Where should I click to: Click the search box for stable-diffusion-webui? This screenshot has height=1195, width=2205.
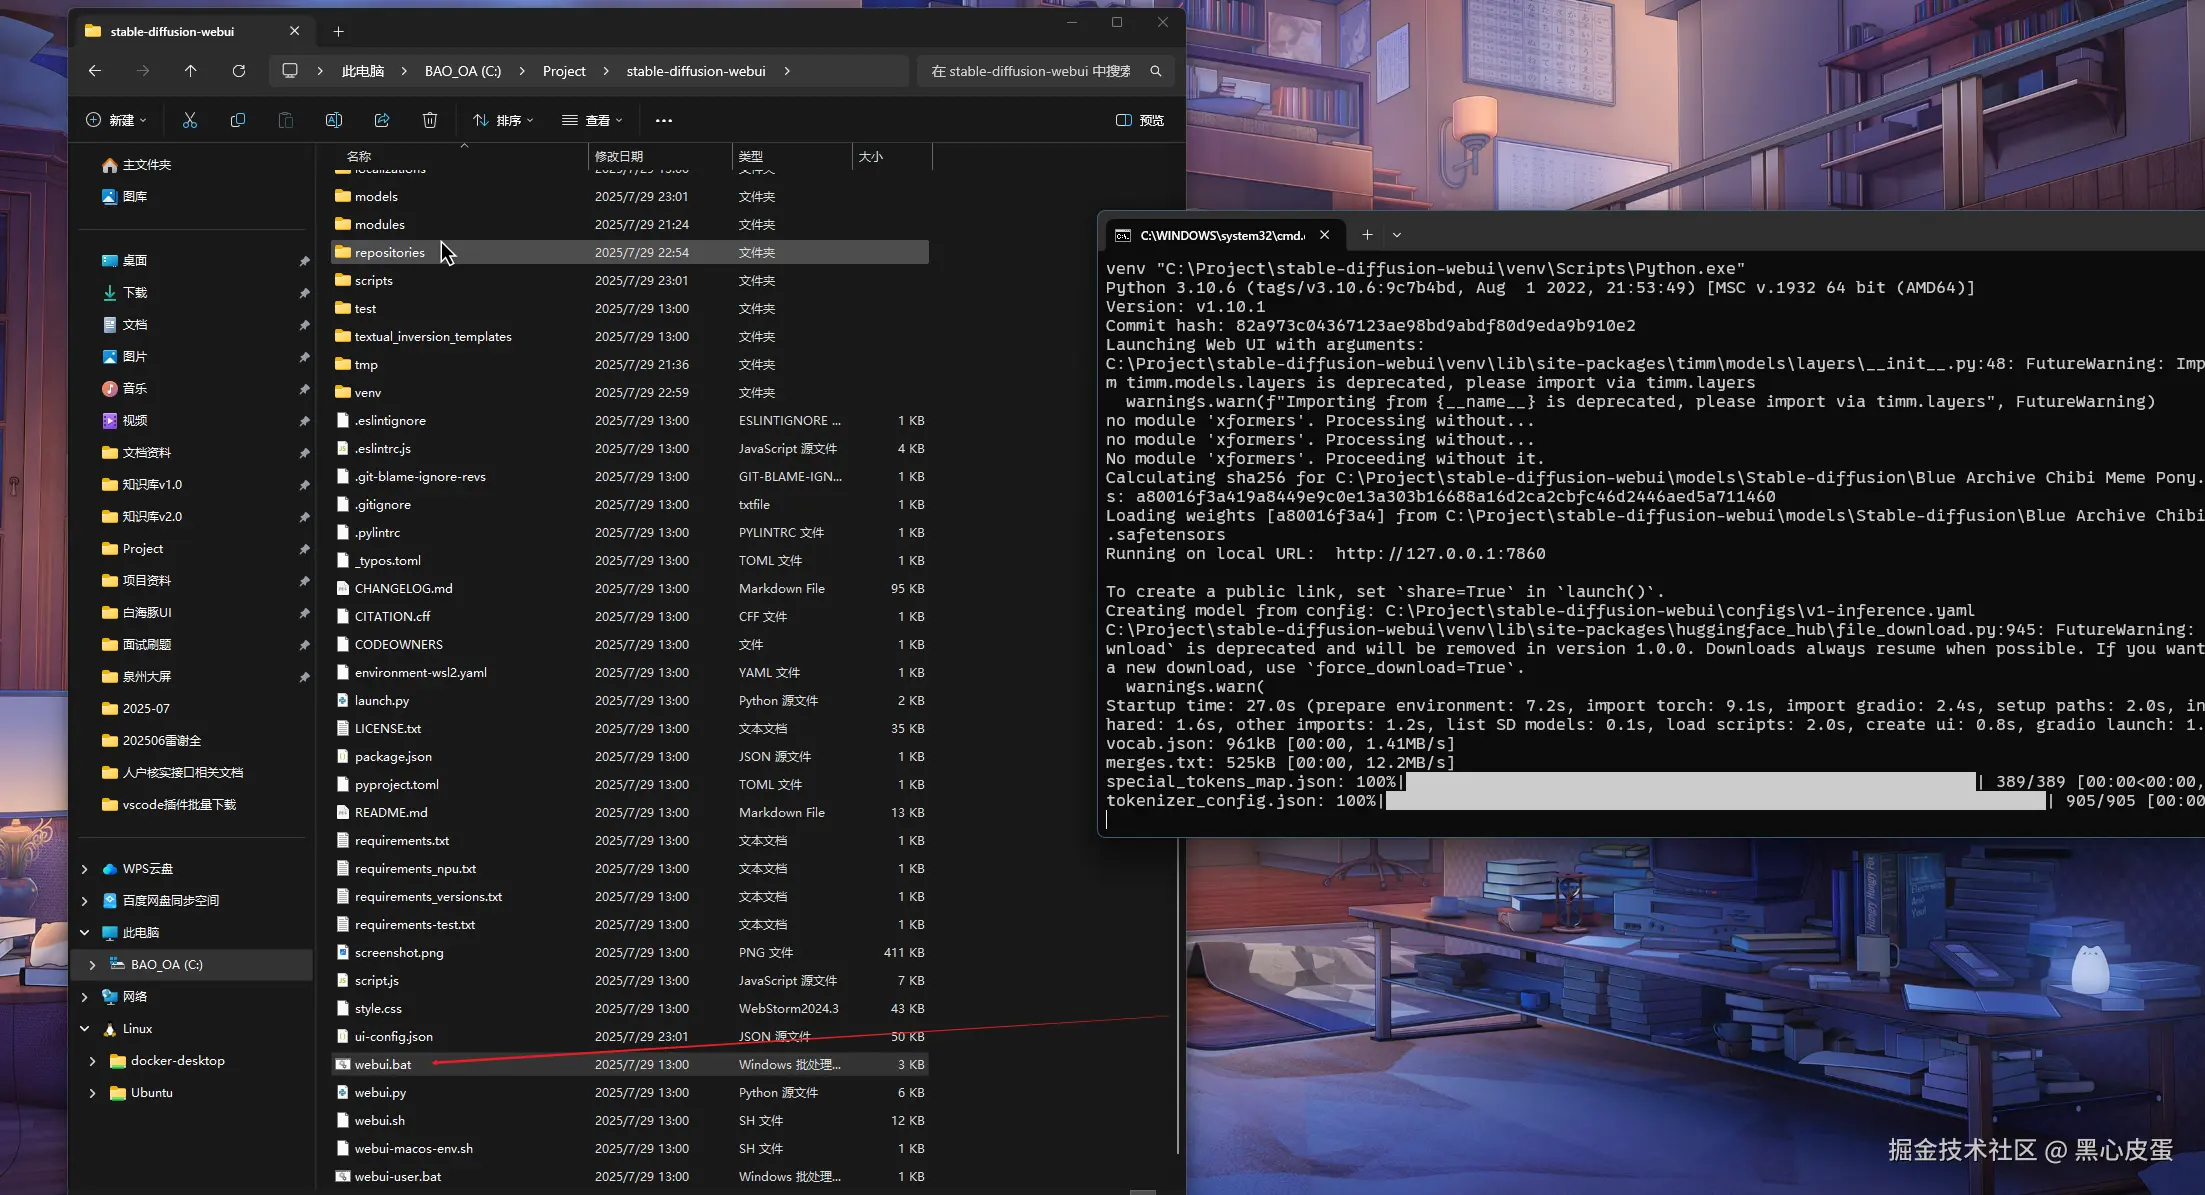(1030, 71)
